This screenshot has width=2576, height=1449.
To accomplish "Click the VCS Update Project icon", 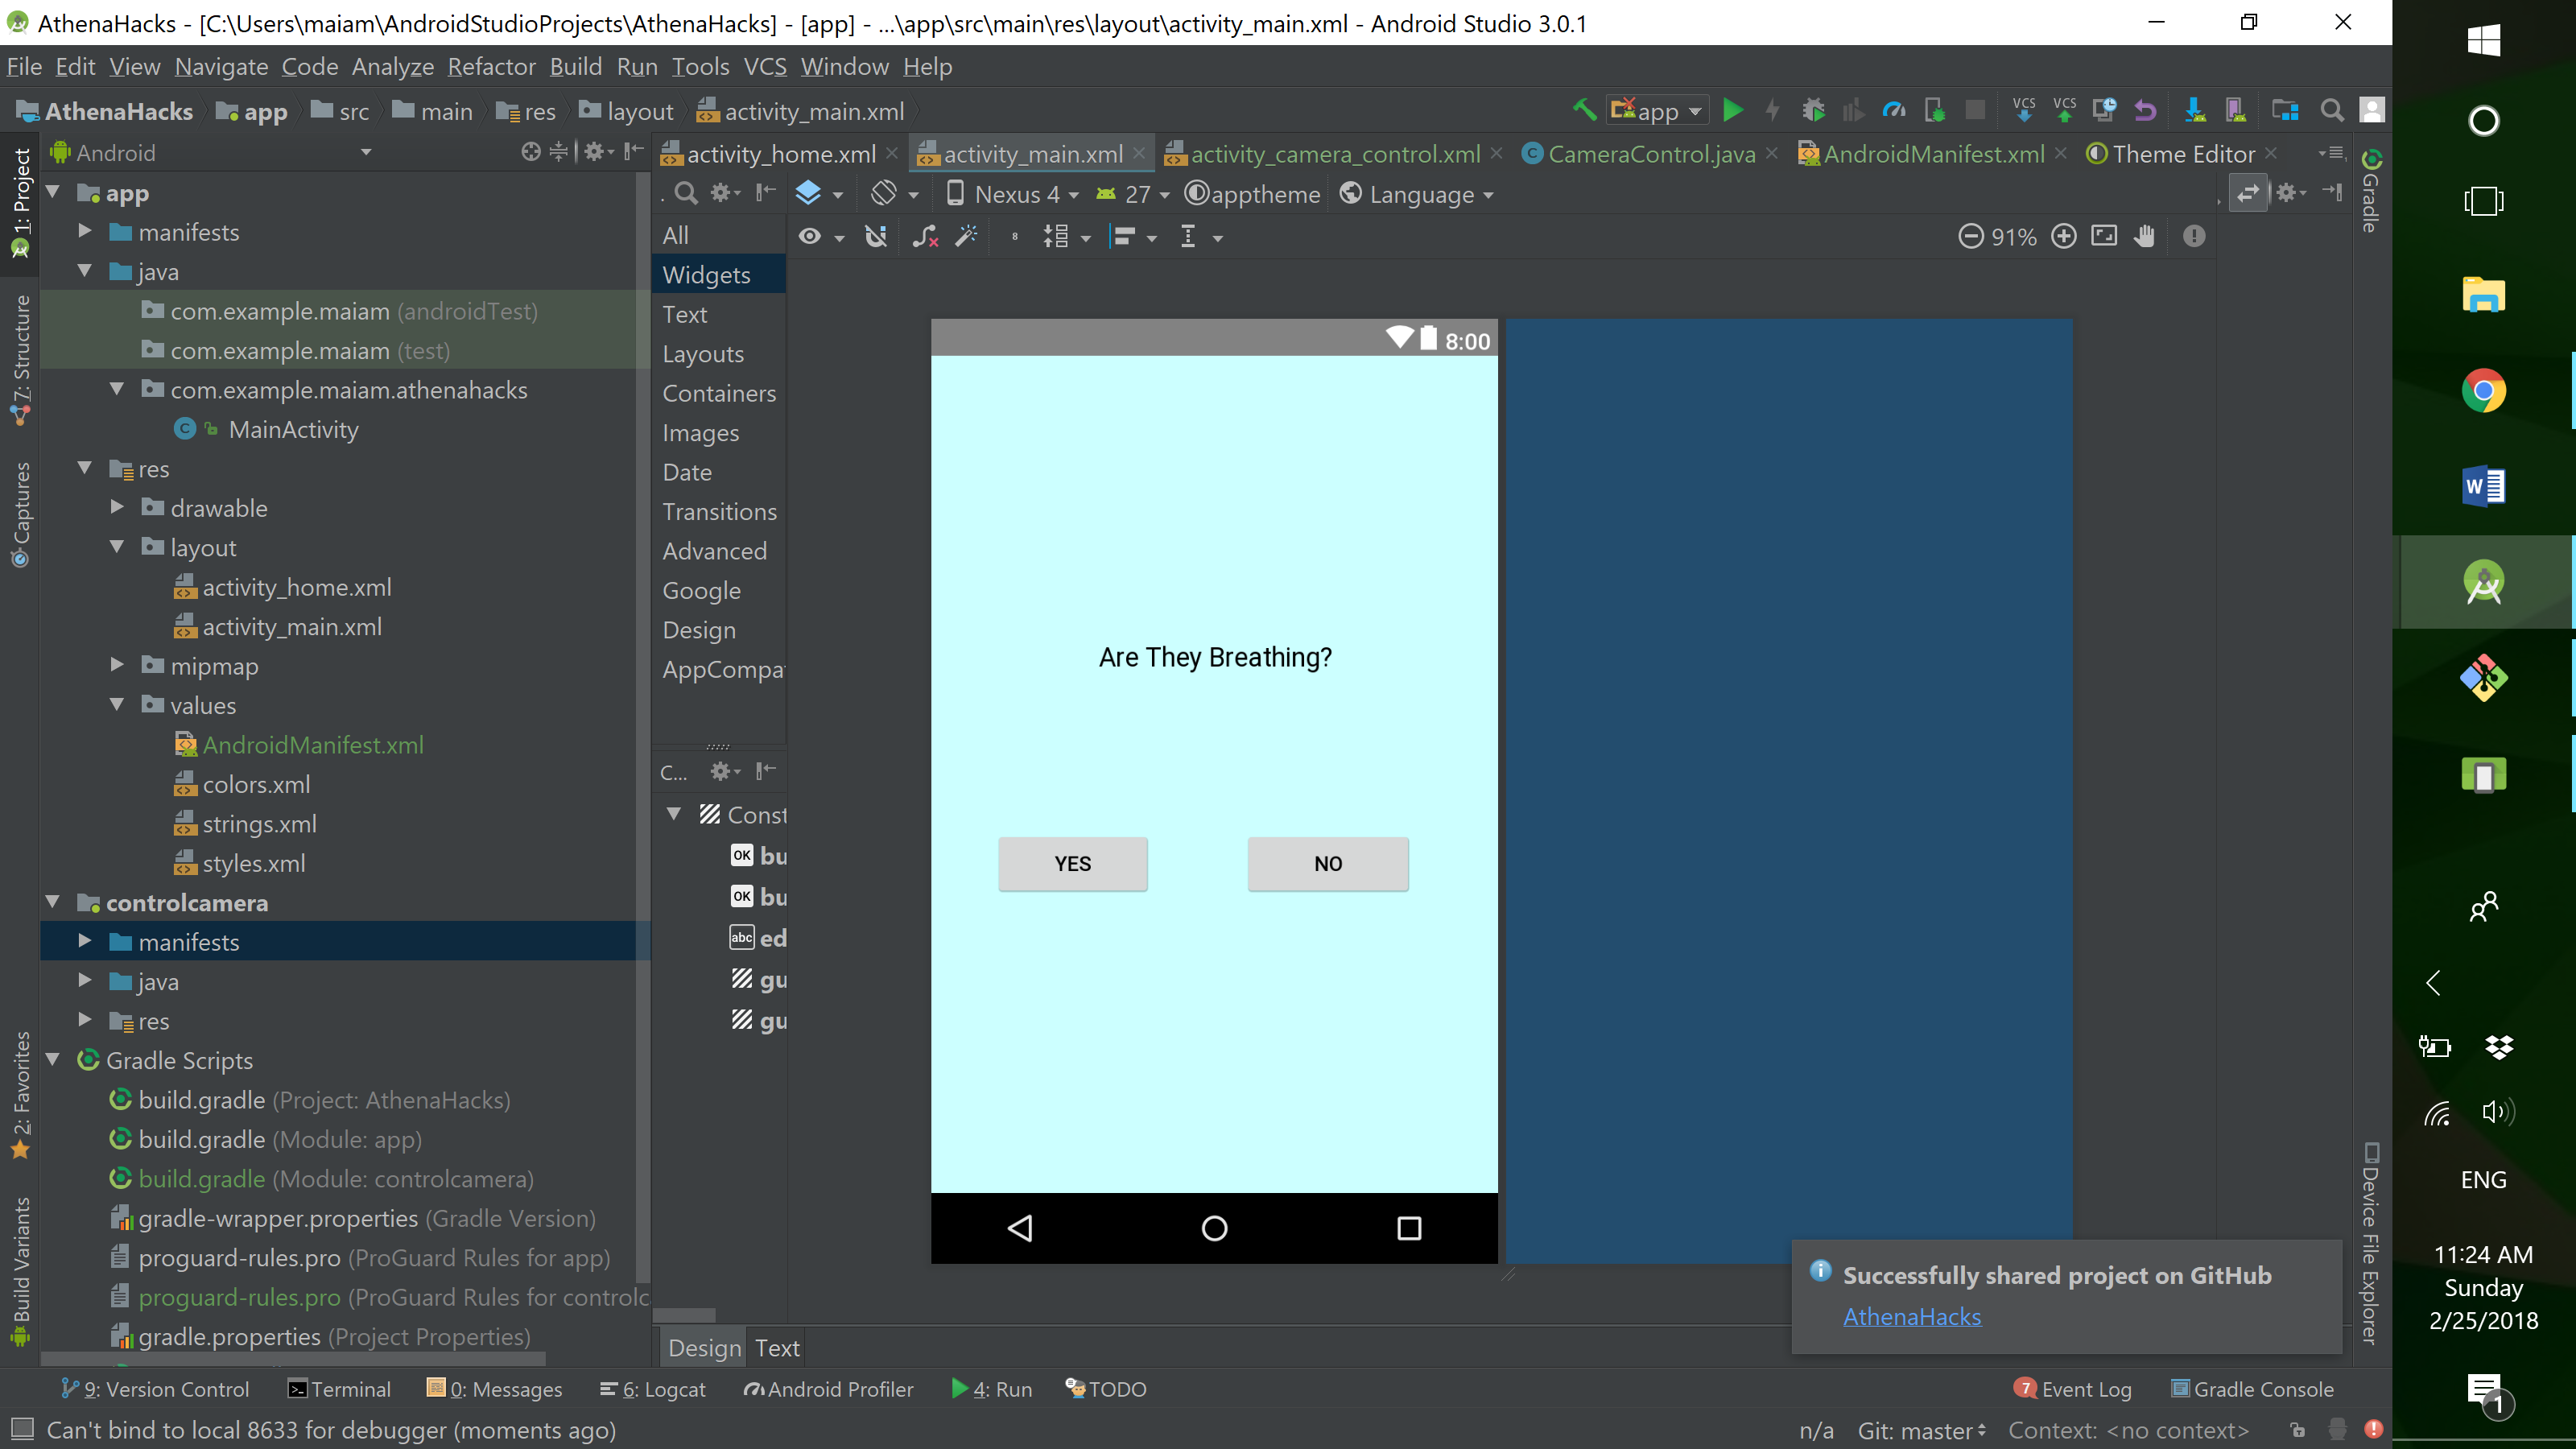I will pyautogui.click(x=2024, y=110).
